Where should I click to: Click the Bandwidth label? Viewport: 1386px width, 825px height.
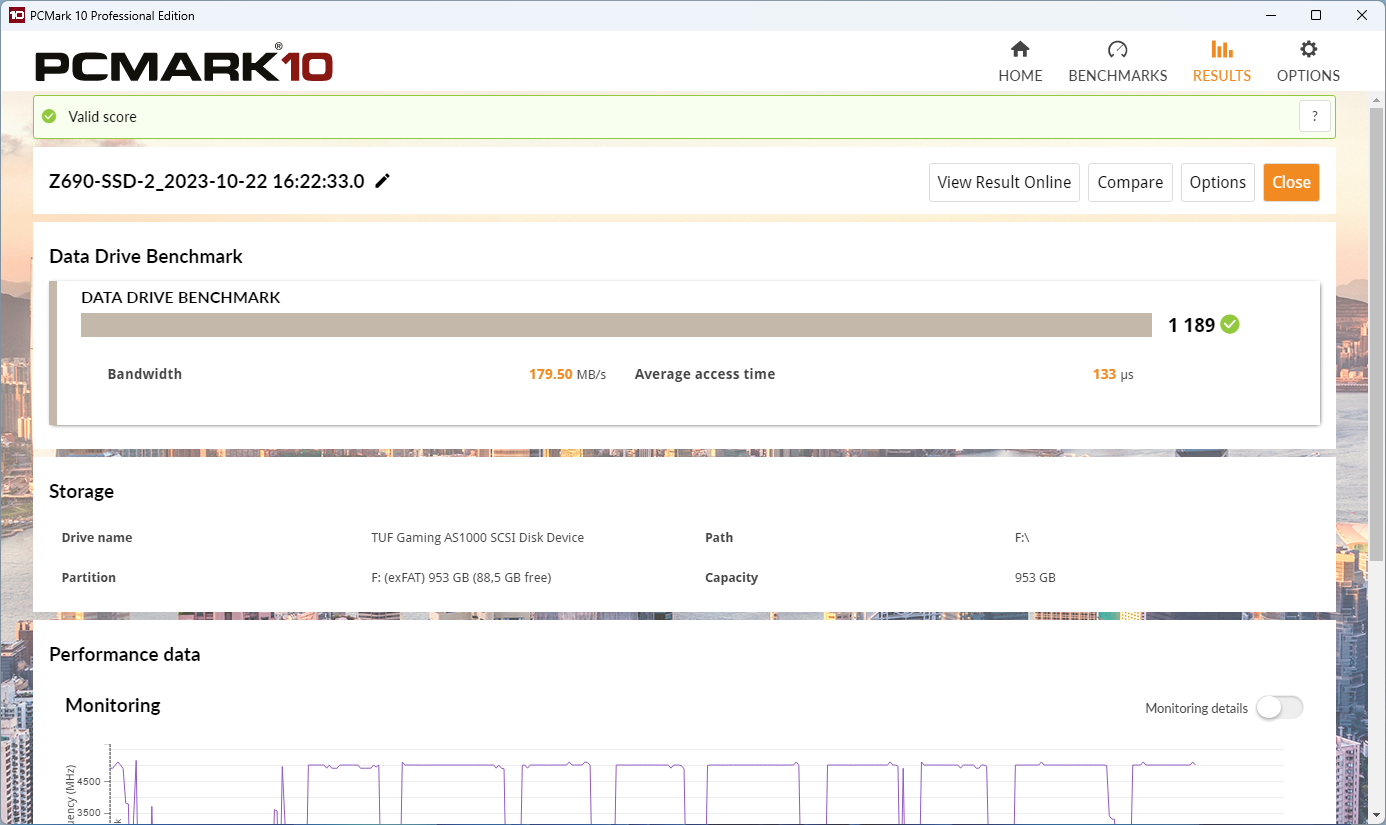click(x=144, y=374)
